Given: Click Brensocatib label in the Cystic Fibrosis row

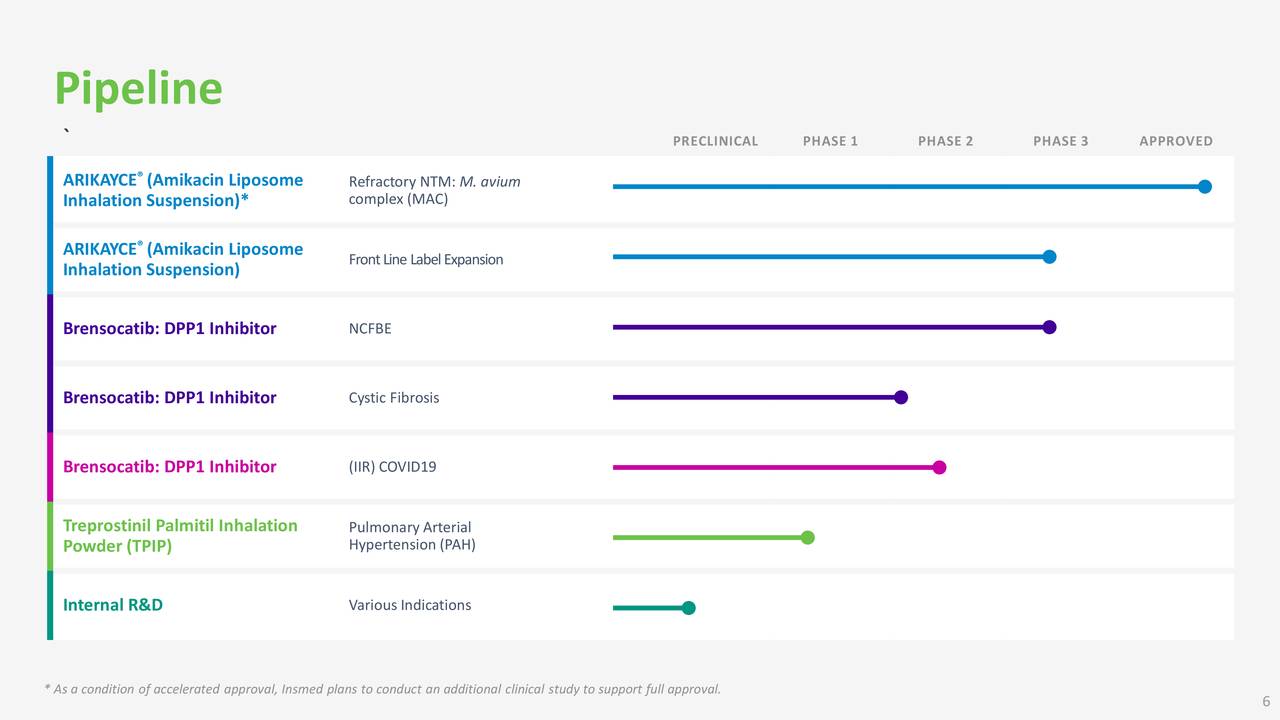Looking at the screenshot, I should pos(169,397).
